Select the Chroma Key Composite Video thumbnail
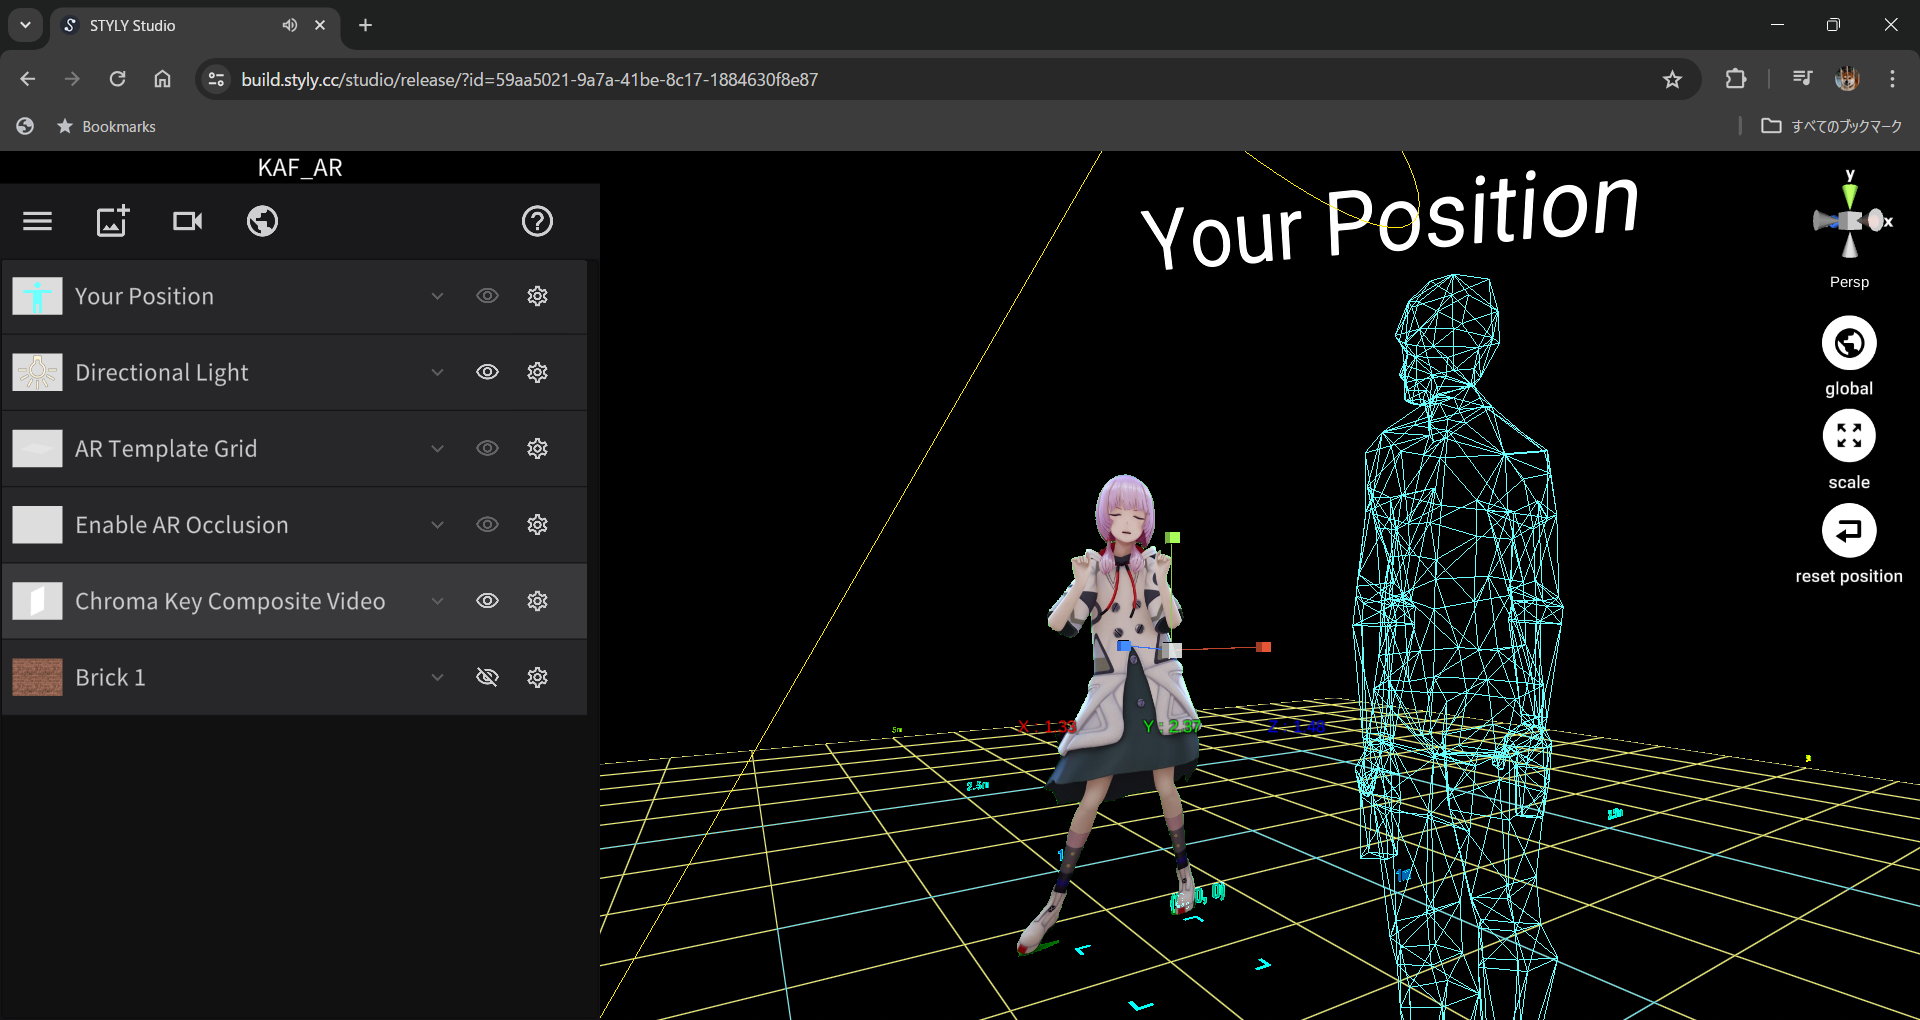The image size is (1920, 1020). tap(37, 601)
